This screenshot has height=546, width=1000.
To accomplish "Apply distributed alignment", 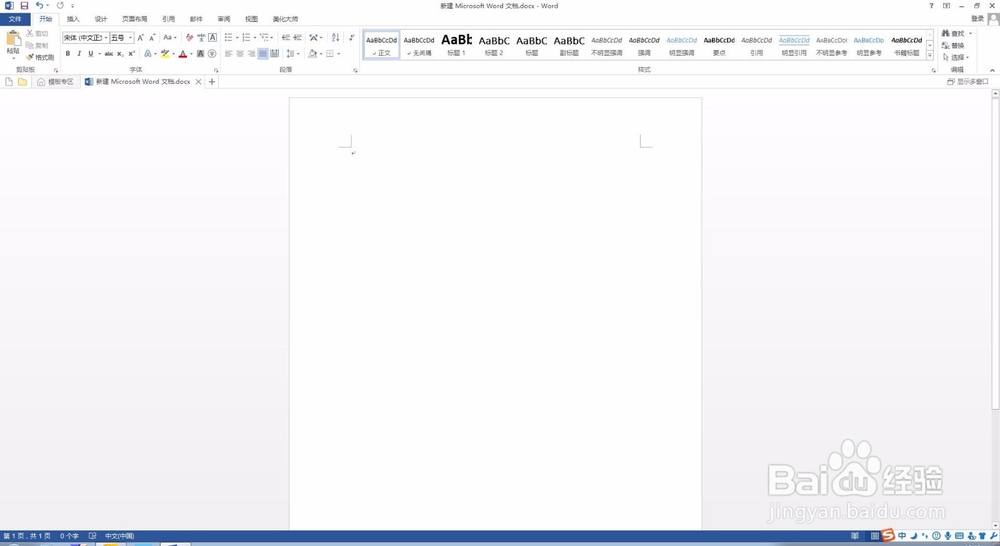I will [x=274, y=54].
